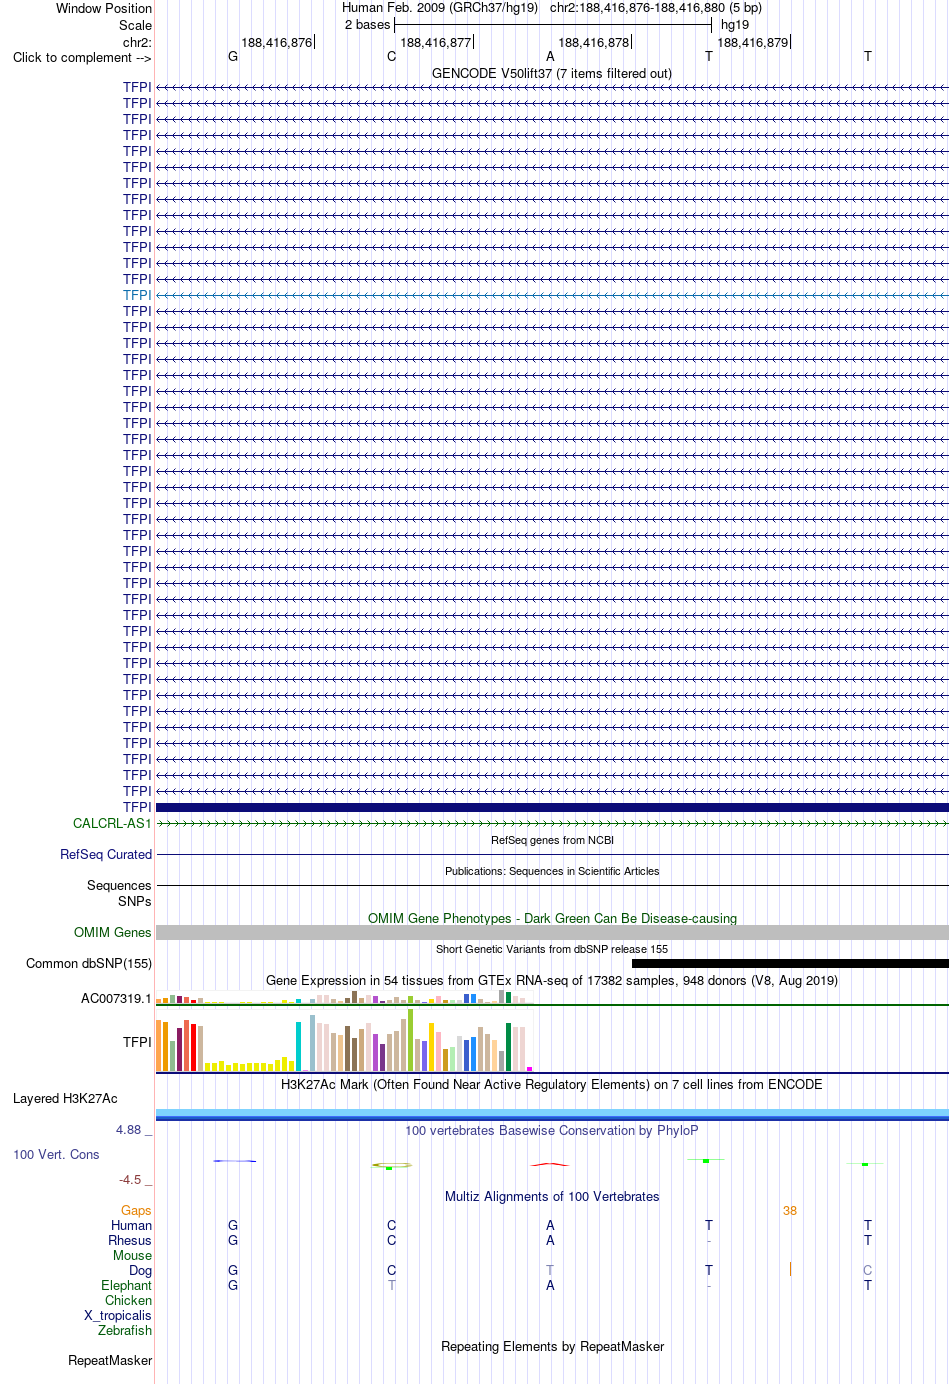Click OMIM Gene Phenotypes track title
This screenshot has height=1384, width=950.
pos(552,918)
